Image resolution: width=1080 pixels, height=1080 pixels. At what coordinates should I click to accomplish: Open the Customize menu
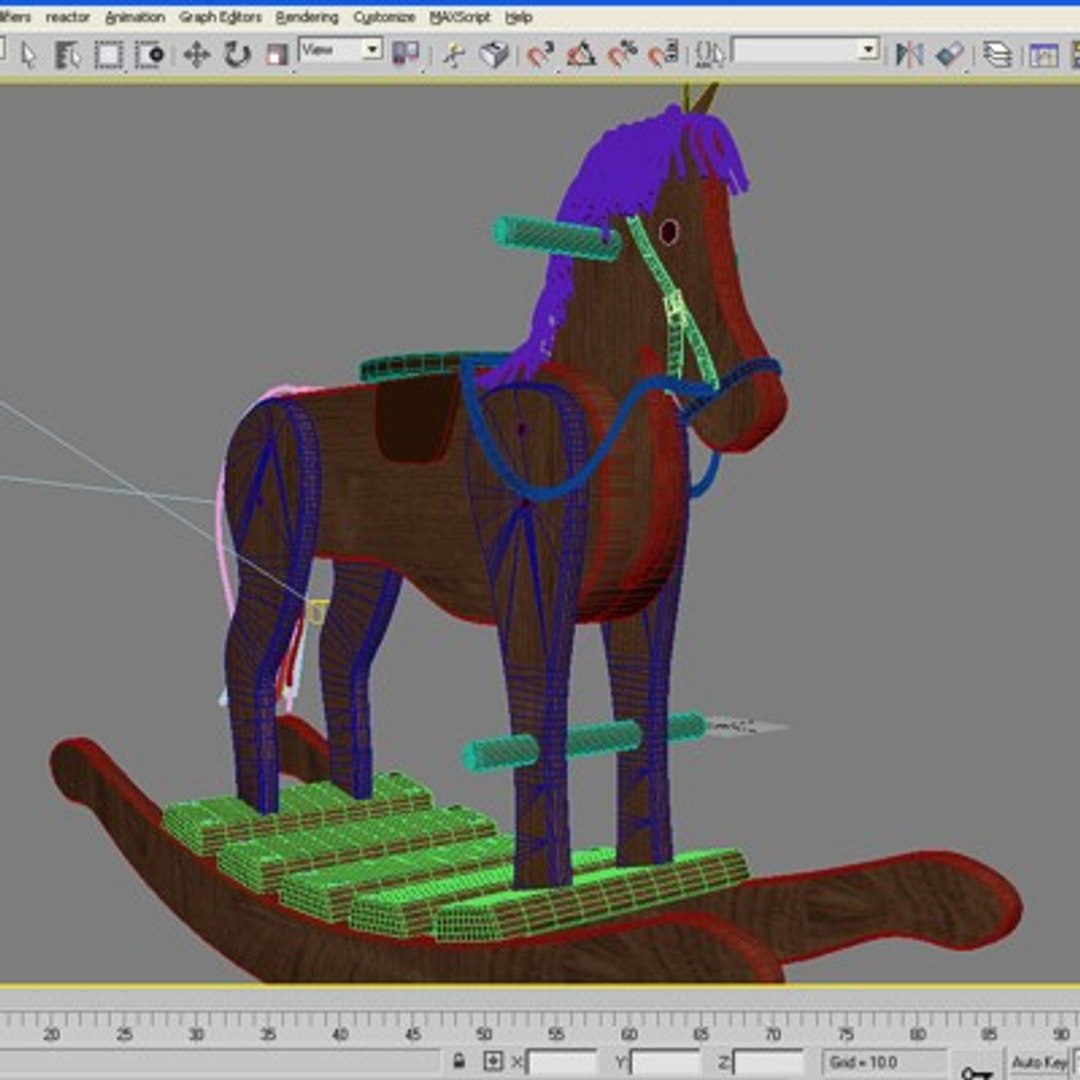point(384,17)
